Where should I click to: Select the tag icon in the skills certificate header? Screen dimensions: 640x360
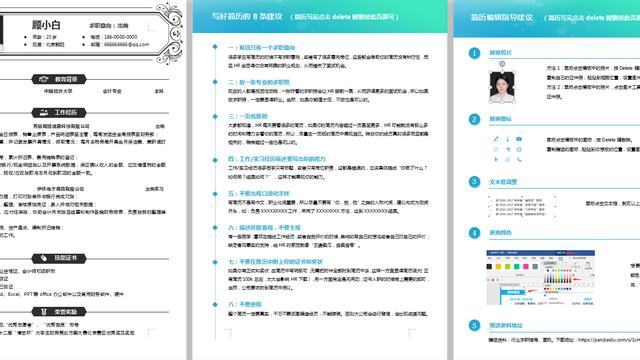point(44,258)
